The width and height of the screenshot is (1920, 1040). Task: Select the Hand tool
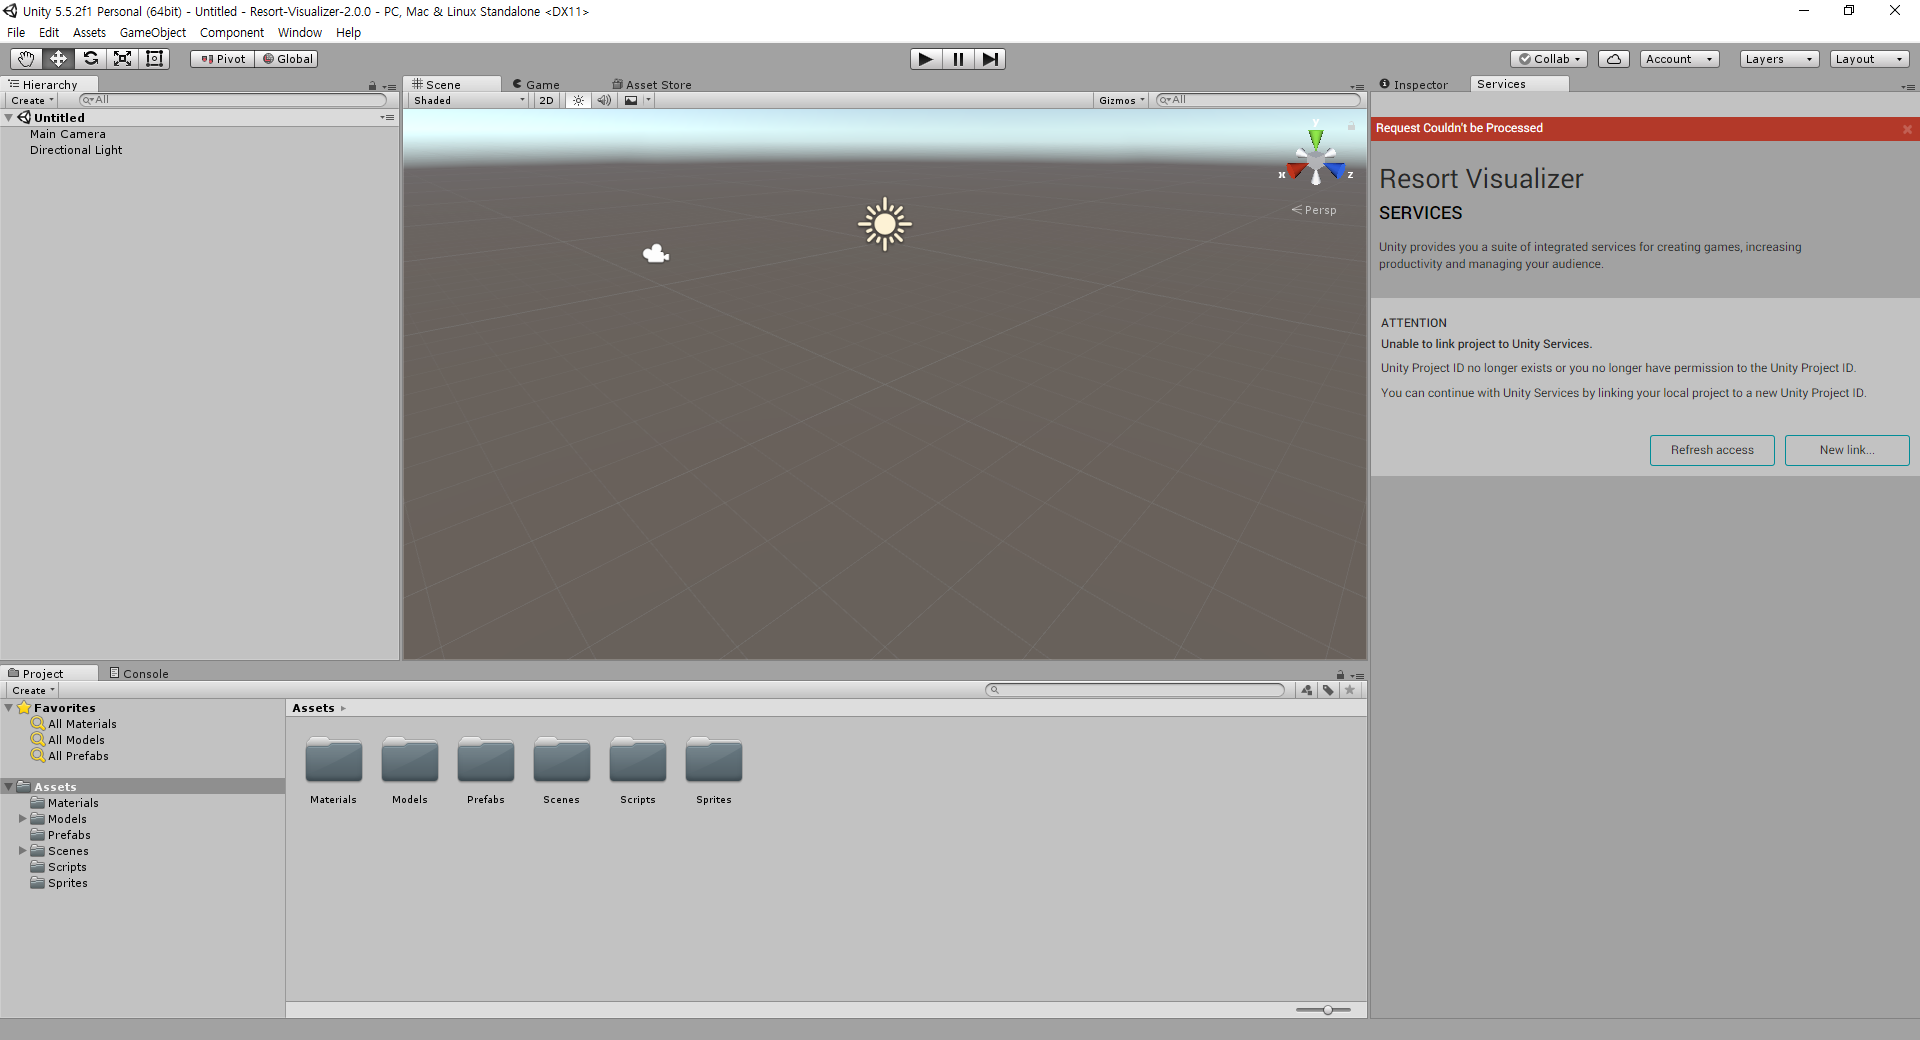tap(26, 59)
